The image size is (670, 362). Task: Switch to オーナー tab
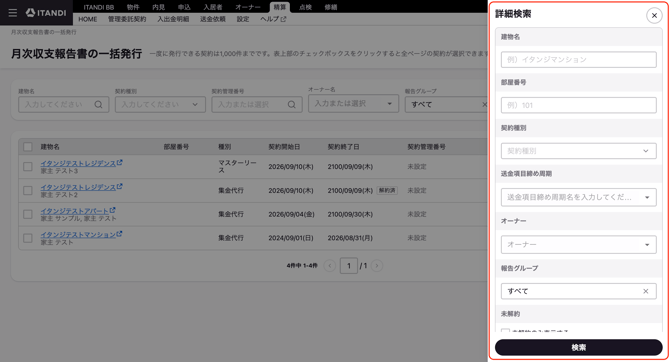(248, 7)
